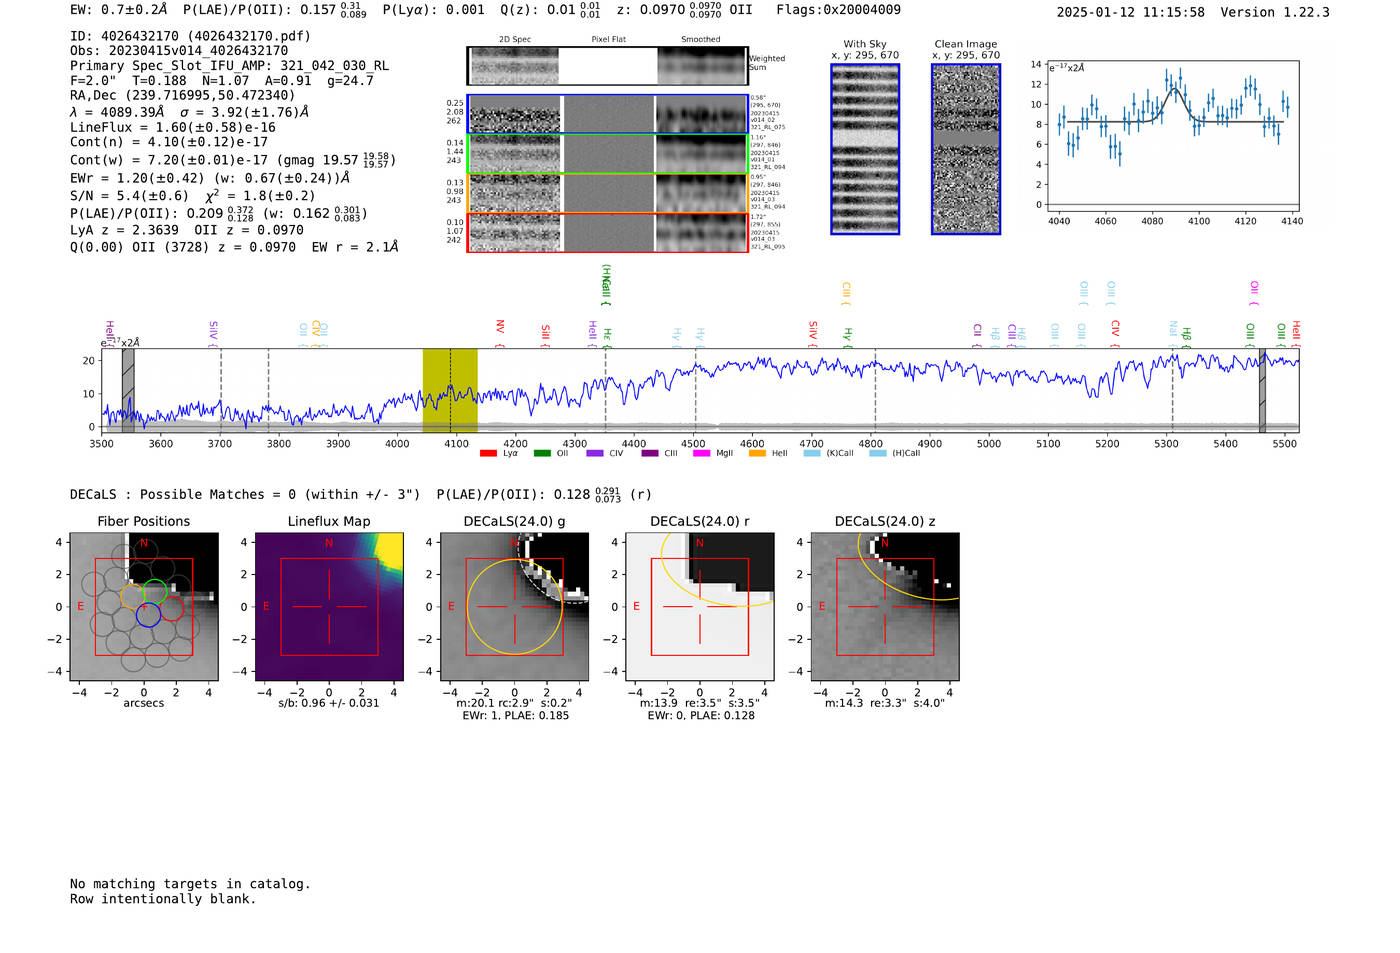1400x953 pixels.
Task: Click the Obs: 20230415v014_4026432170 line
Action: pyautogui.click(x=179, y=51)
